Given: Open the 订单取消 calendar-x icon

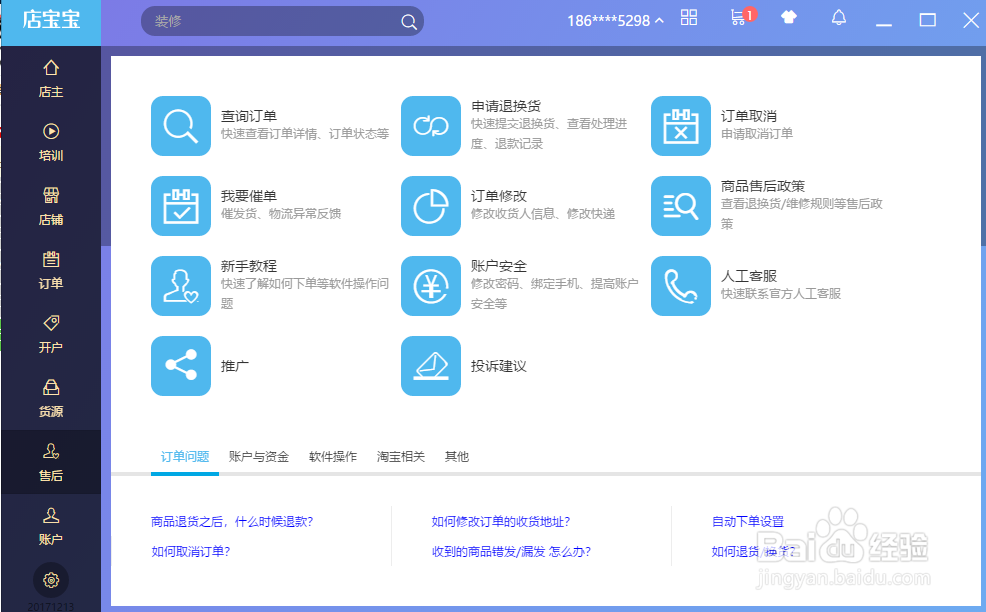Looking at the screenshot, I should pyautogui.click(x=680, y=126).
